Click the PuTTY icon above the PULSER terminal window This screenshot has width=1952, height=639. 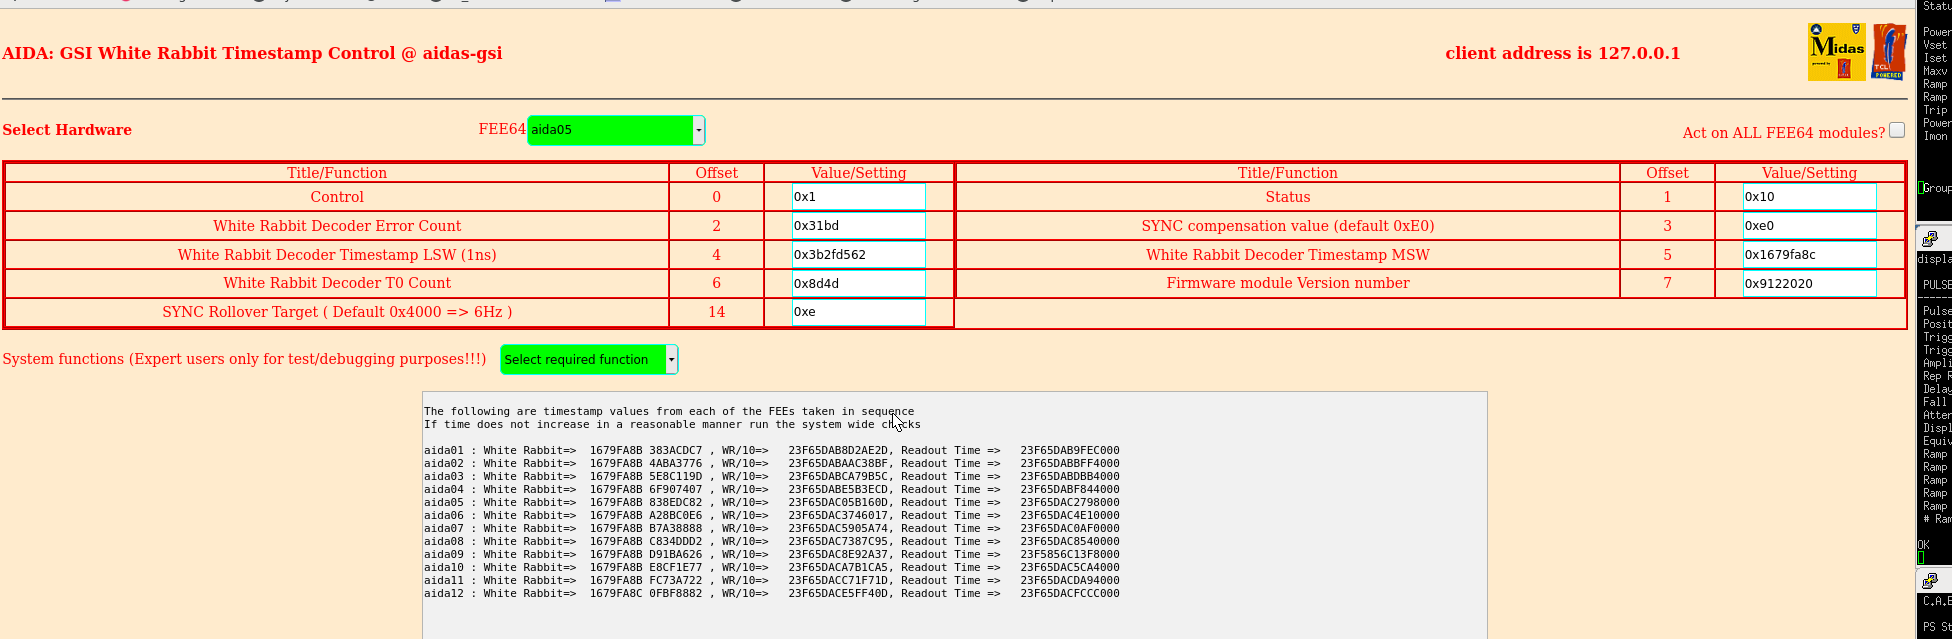(1930, 238)
